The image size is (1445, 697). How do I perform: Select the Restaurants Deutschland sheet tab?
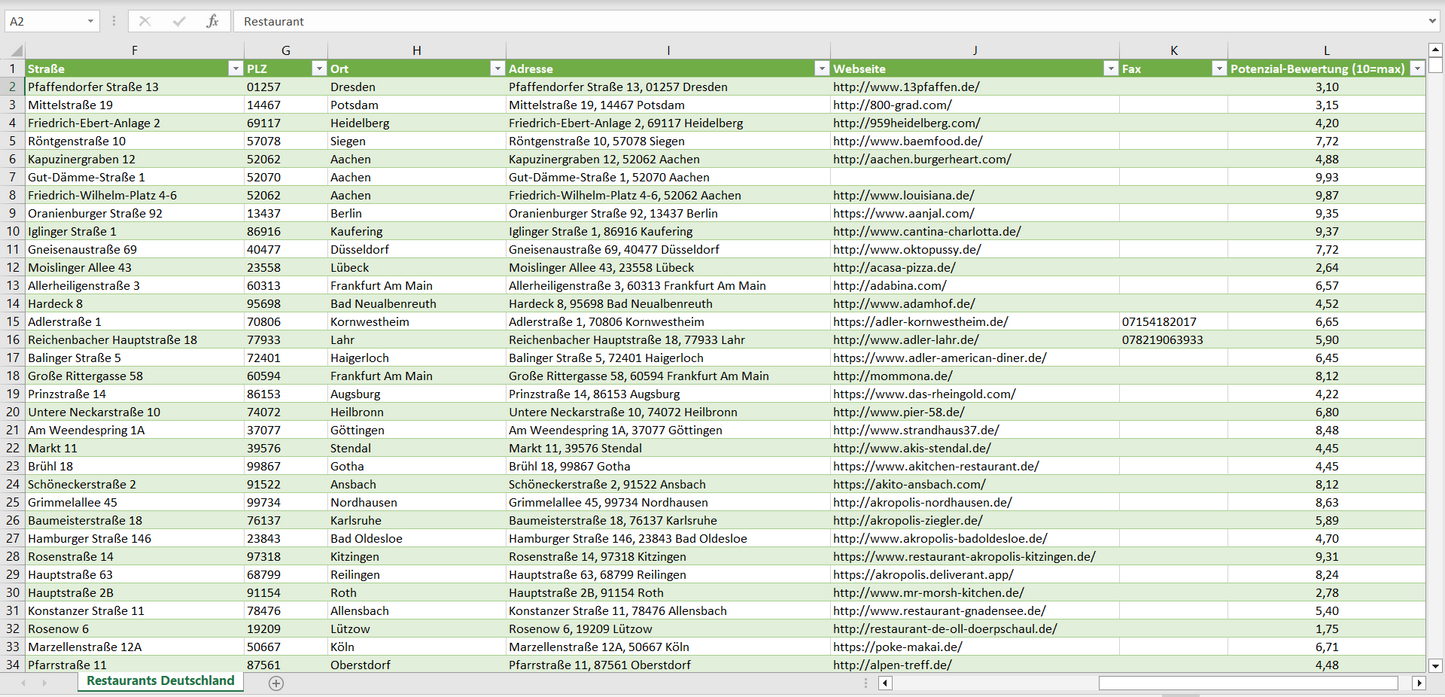(160, 681)
